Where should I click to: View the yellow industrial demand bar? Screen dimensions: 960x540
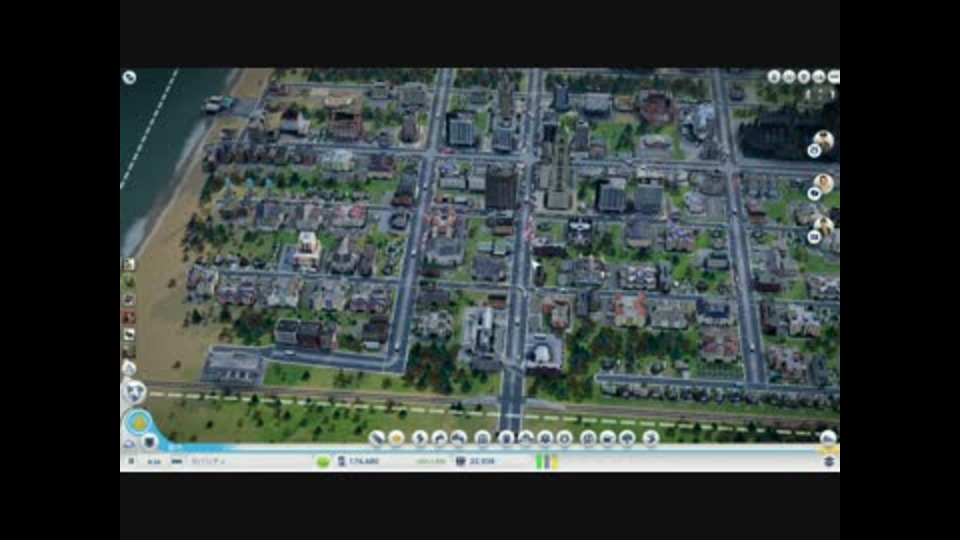click(x=555, y=462)
